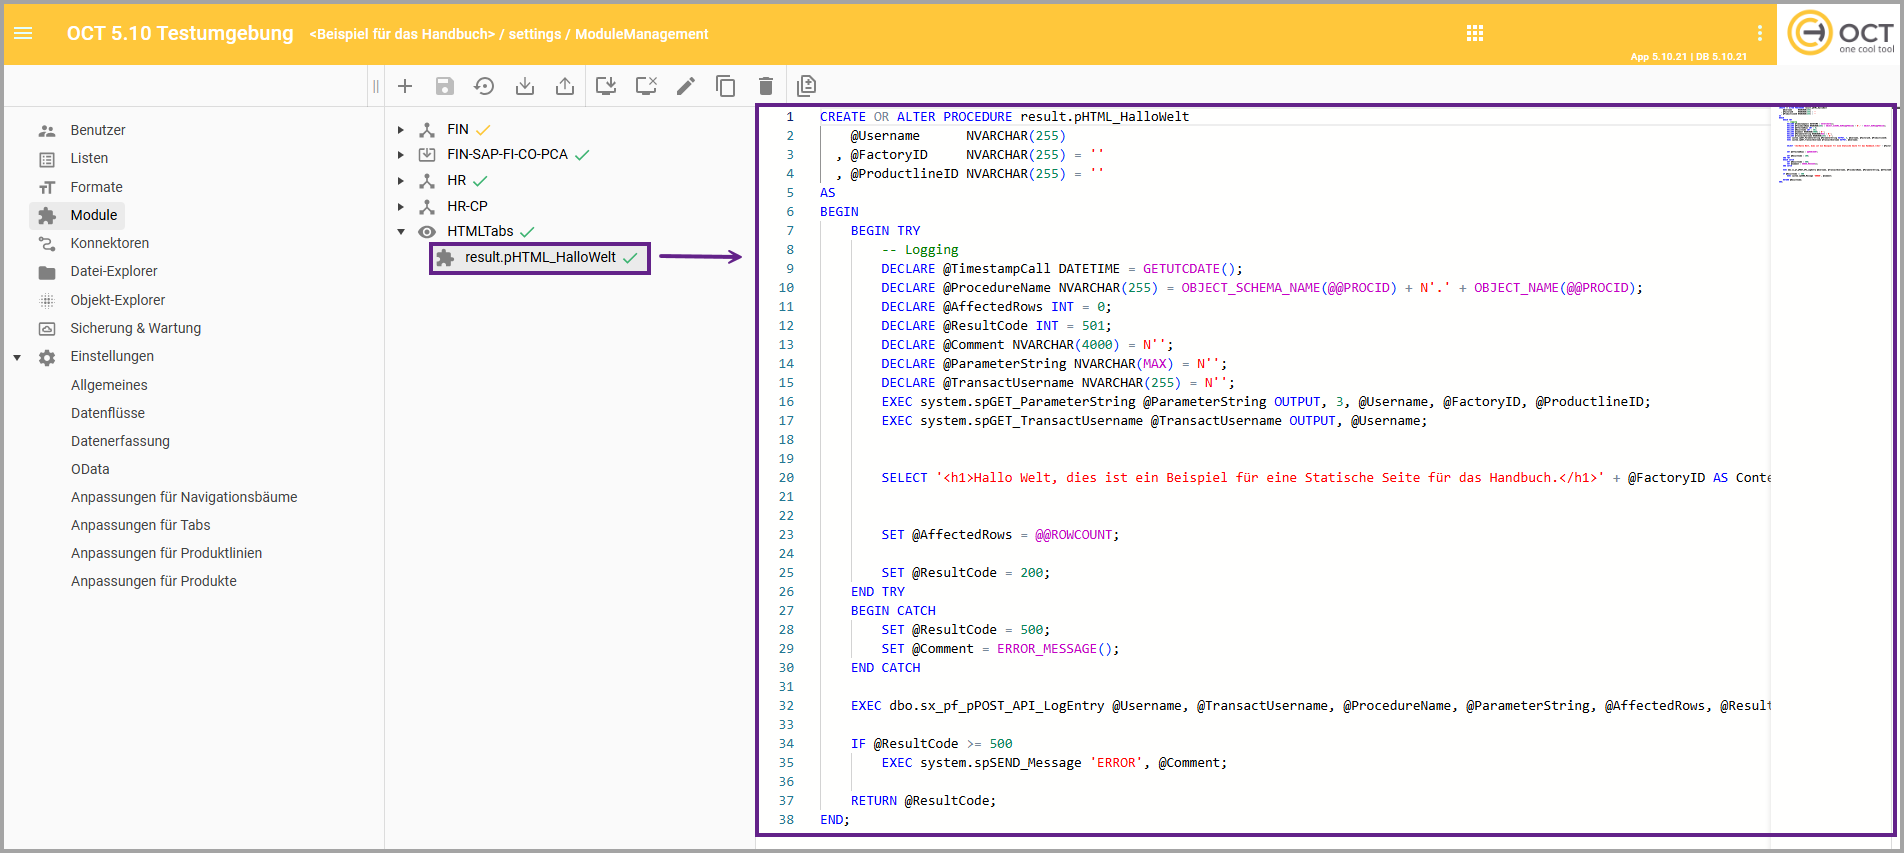Open the hamburger navigation menu
1904x853 pixels.
(23, 33)
